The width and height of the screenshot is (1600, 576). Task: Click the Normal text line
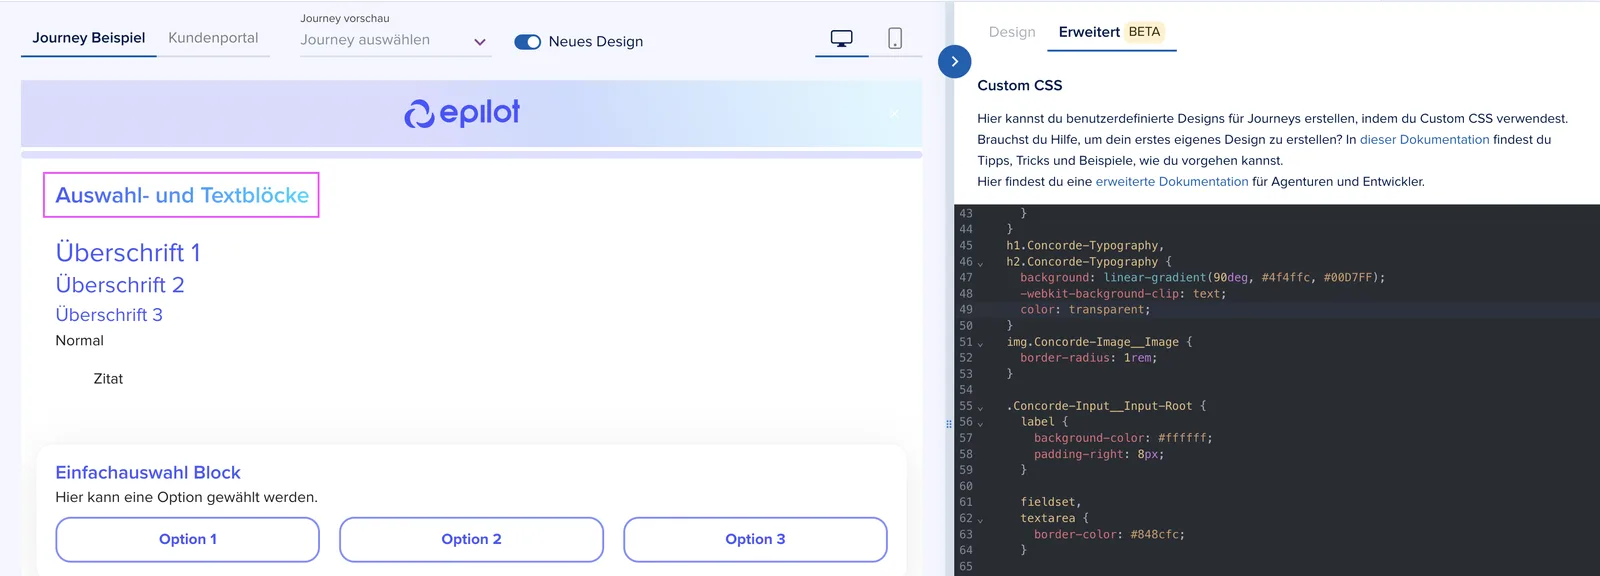click(80, 341)
